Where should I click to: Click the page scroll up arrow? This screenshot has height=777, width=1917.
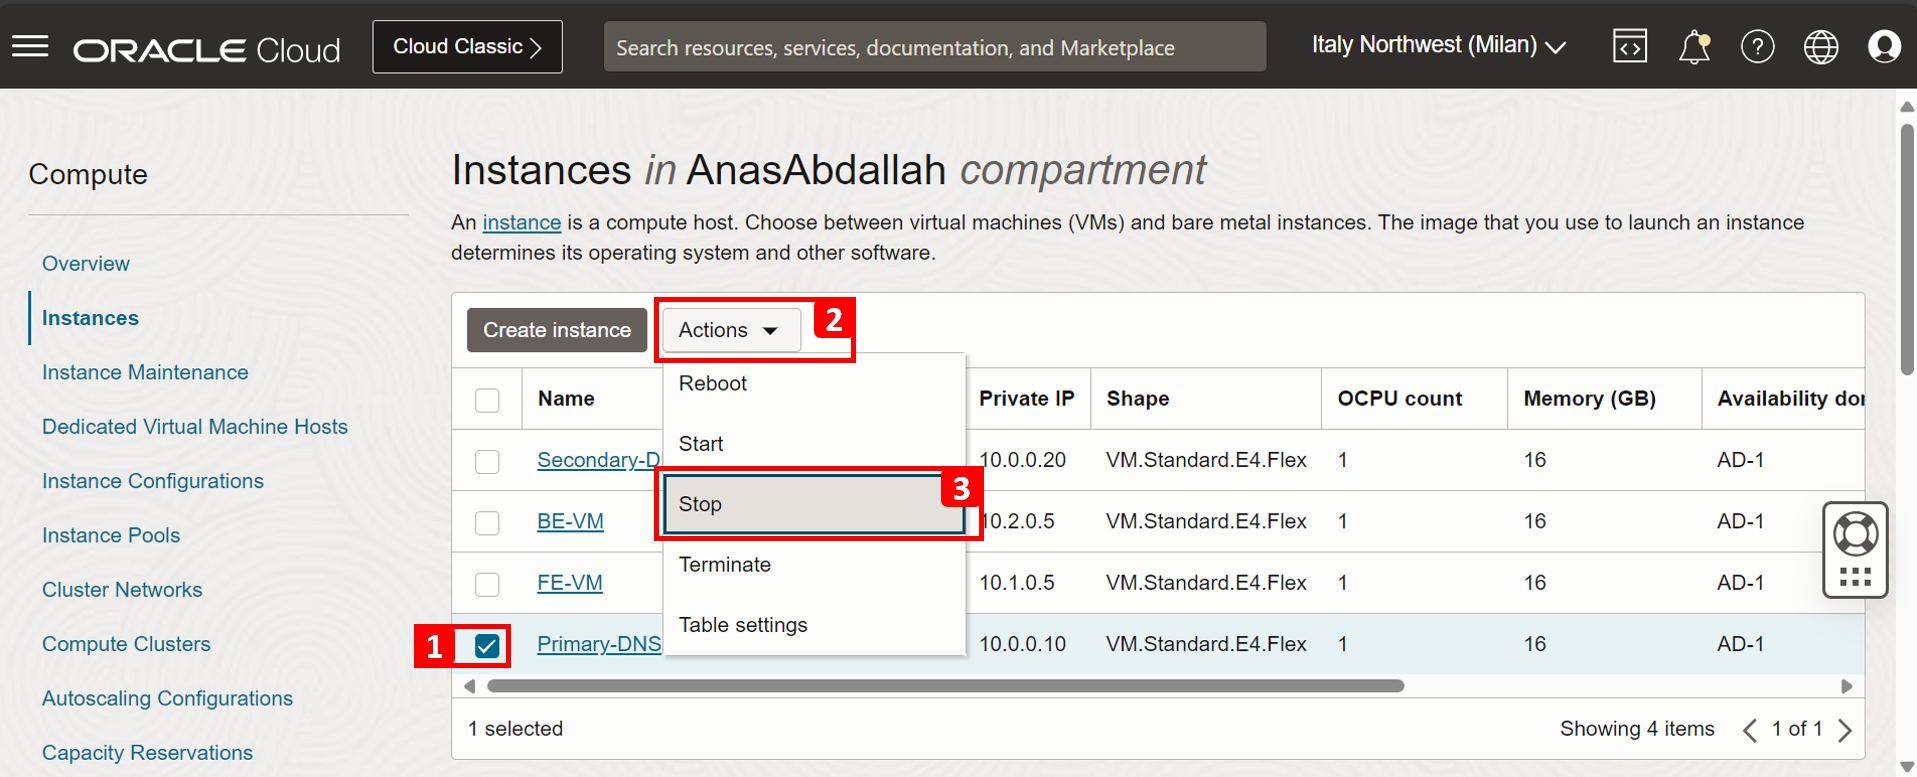pyautogui.click(x=1907, y=106)
